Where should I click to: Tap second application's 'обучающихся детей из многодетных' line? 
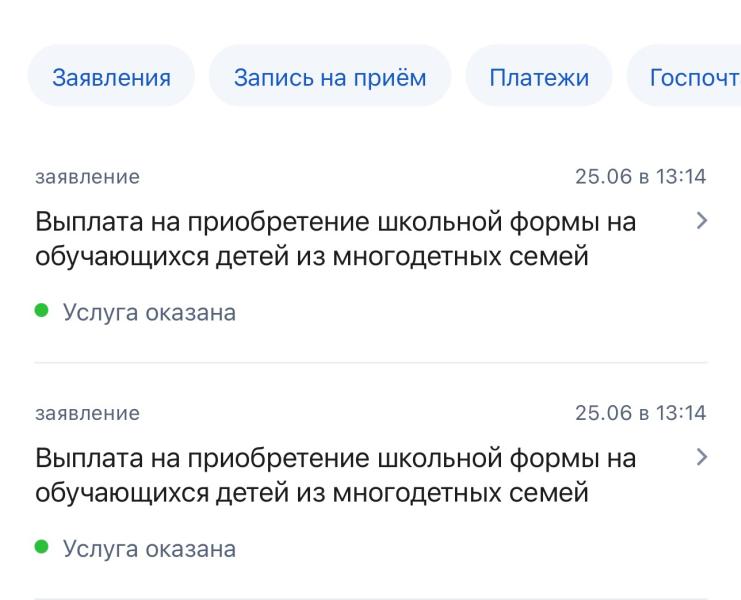pyautogui.click(x=312, y=493)
